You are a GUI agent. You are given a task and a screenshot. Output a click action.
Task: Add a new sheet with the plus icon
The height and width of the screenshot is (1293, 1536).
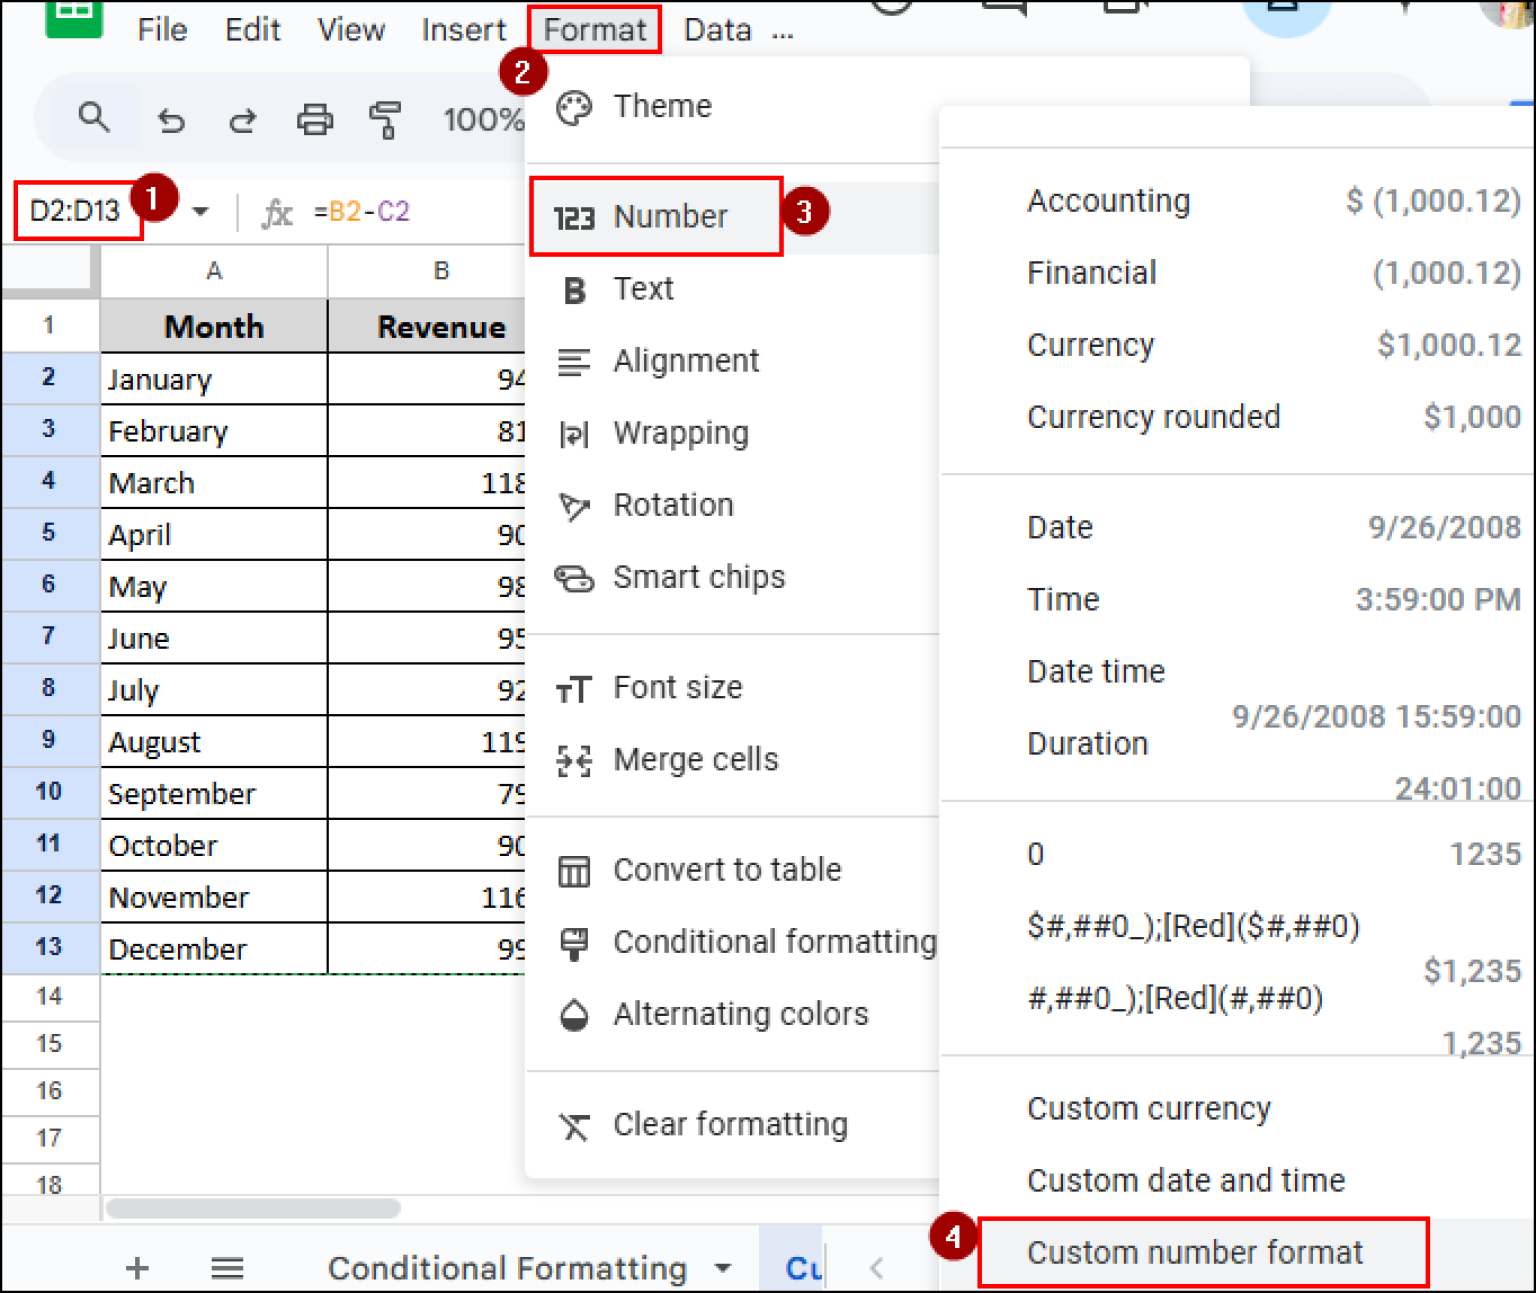click(137, 1267)
